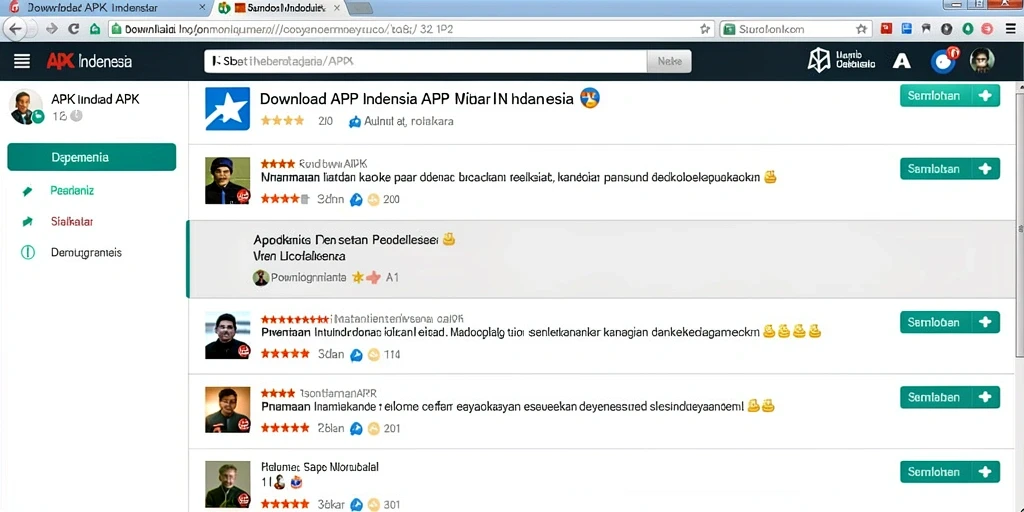Select the Depemenia sidebar item
This screenshot has width=1024, height=512.
tap(91, 157)
